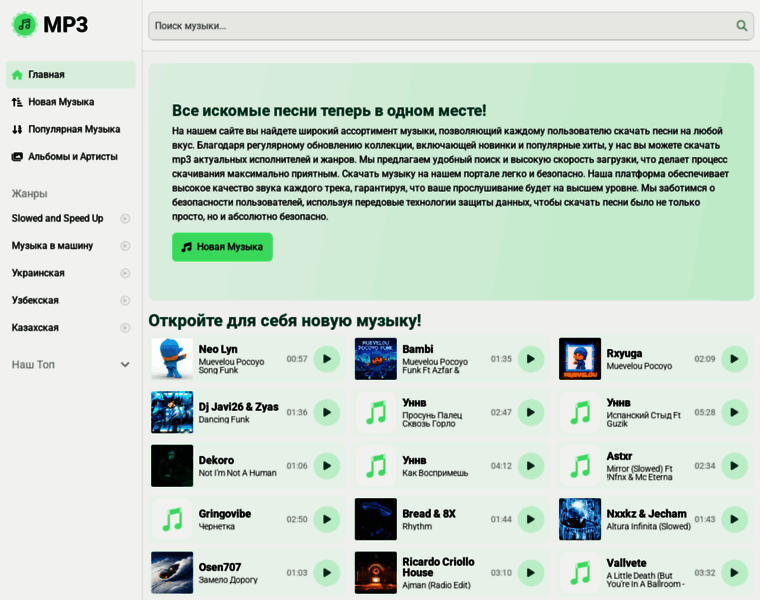Image resolution: width=760 pixels, height=600 pixels.
Task: Play Dekoro Not I'm Not A Human
Action: 327,465
